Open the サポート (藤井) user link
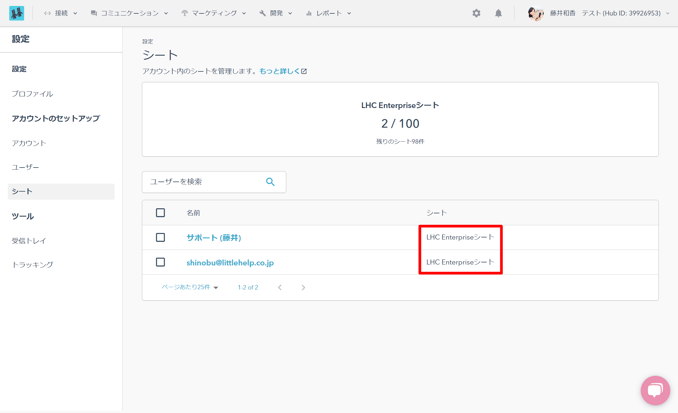This screenshot has width=678, height=413. point(213,238)
